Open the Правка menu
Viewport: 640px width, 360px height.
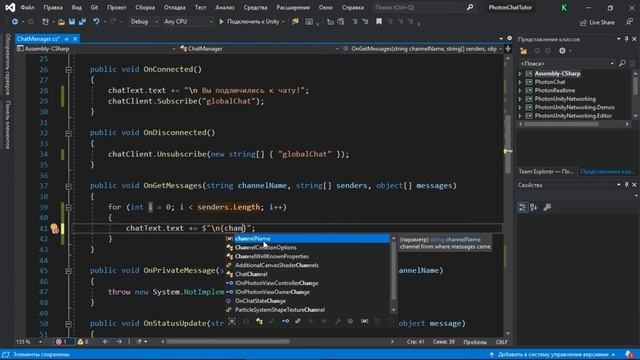tap(53, 7)
